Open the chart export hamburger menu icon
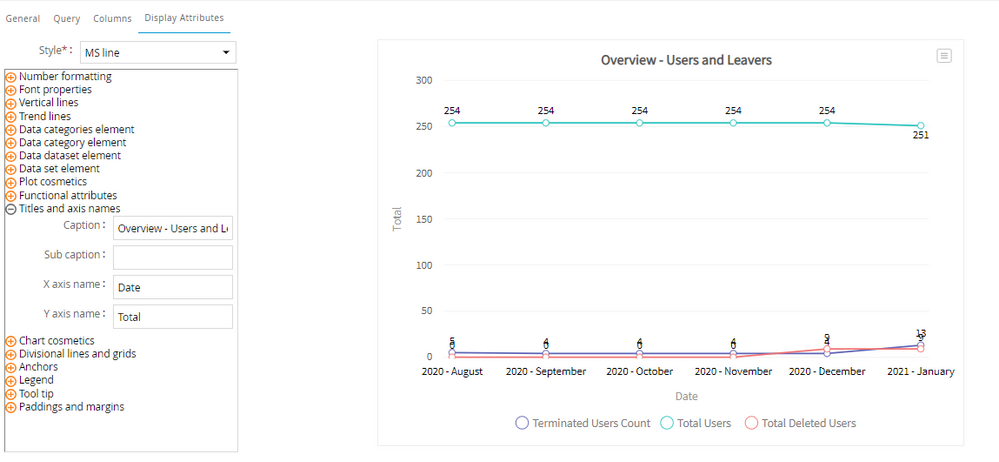The width and height of the screenshot is (999, 462). [x=944, y=56]
